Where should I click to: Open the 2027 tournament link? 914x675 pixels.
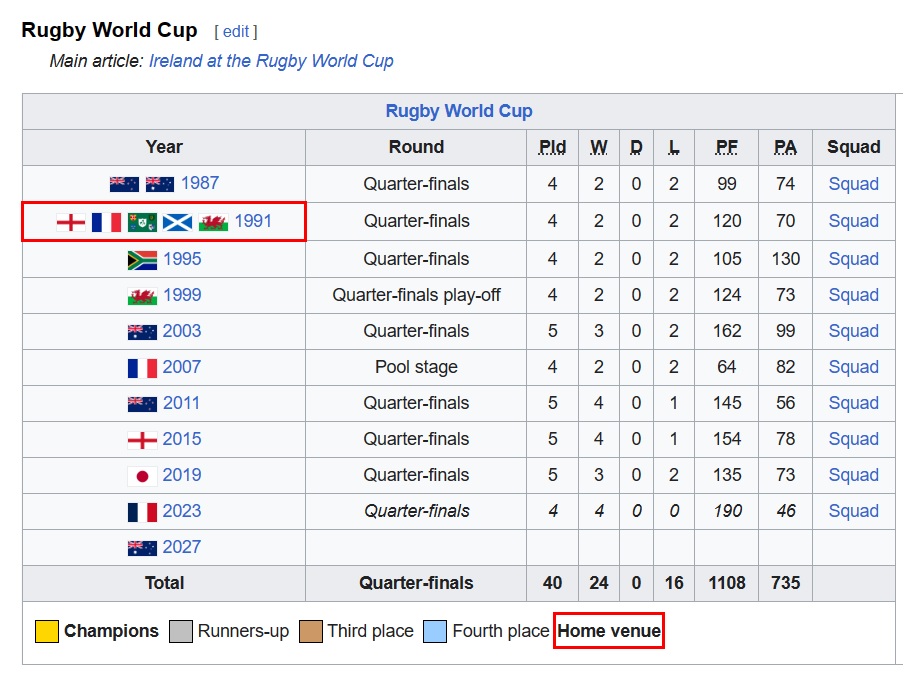pos(182,547)
